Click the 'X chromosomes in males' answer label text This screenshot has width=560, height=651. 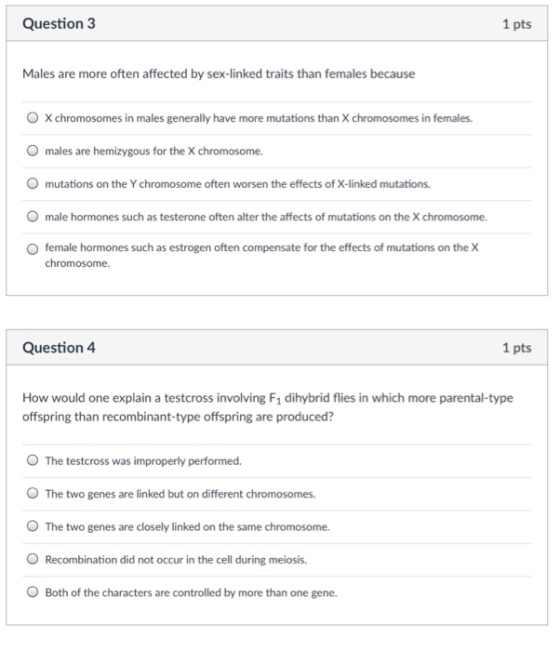pyautogui.click(x=259, y=118)
